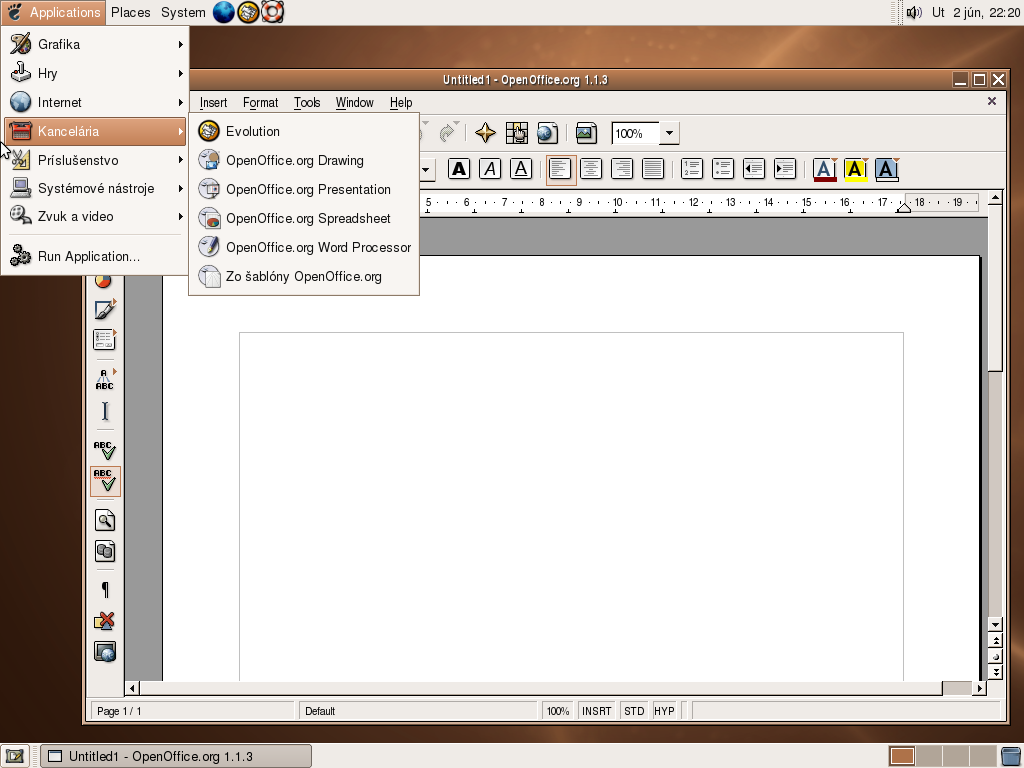Toggle the Direct Cursor icon
The width and height of the screenshot is (1024, 768).
(x=104, y=411)
